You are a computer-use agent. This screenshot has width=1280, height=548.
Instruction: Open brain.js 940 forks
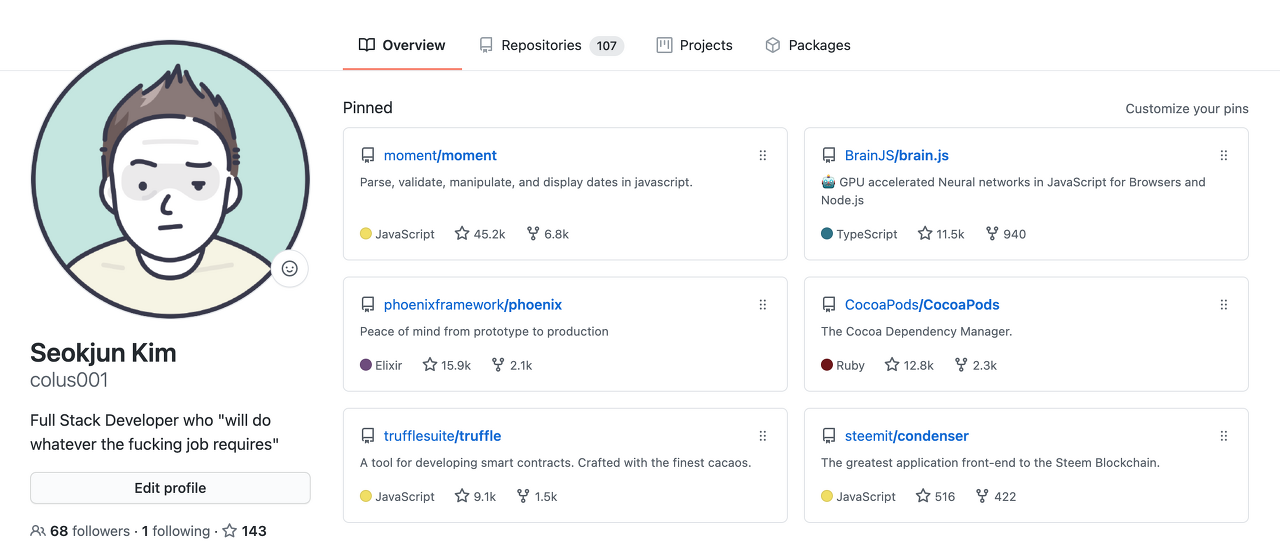coord(1006,234)
